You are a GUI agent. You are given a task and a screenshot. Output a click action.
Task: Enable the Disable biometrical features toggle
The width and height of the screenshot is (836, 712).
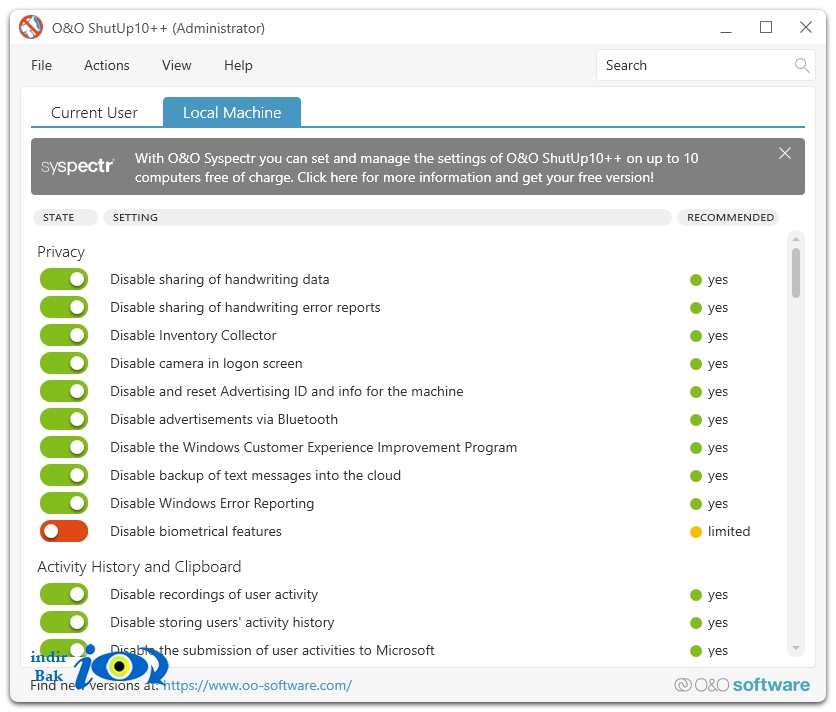click(64, 531)
